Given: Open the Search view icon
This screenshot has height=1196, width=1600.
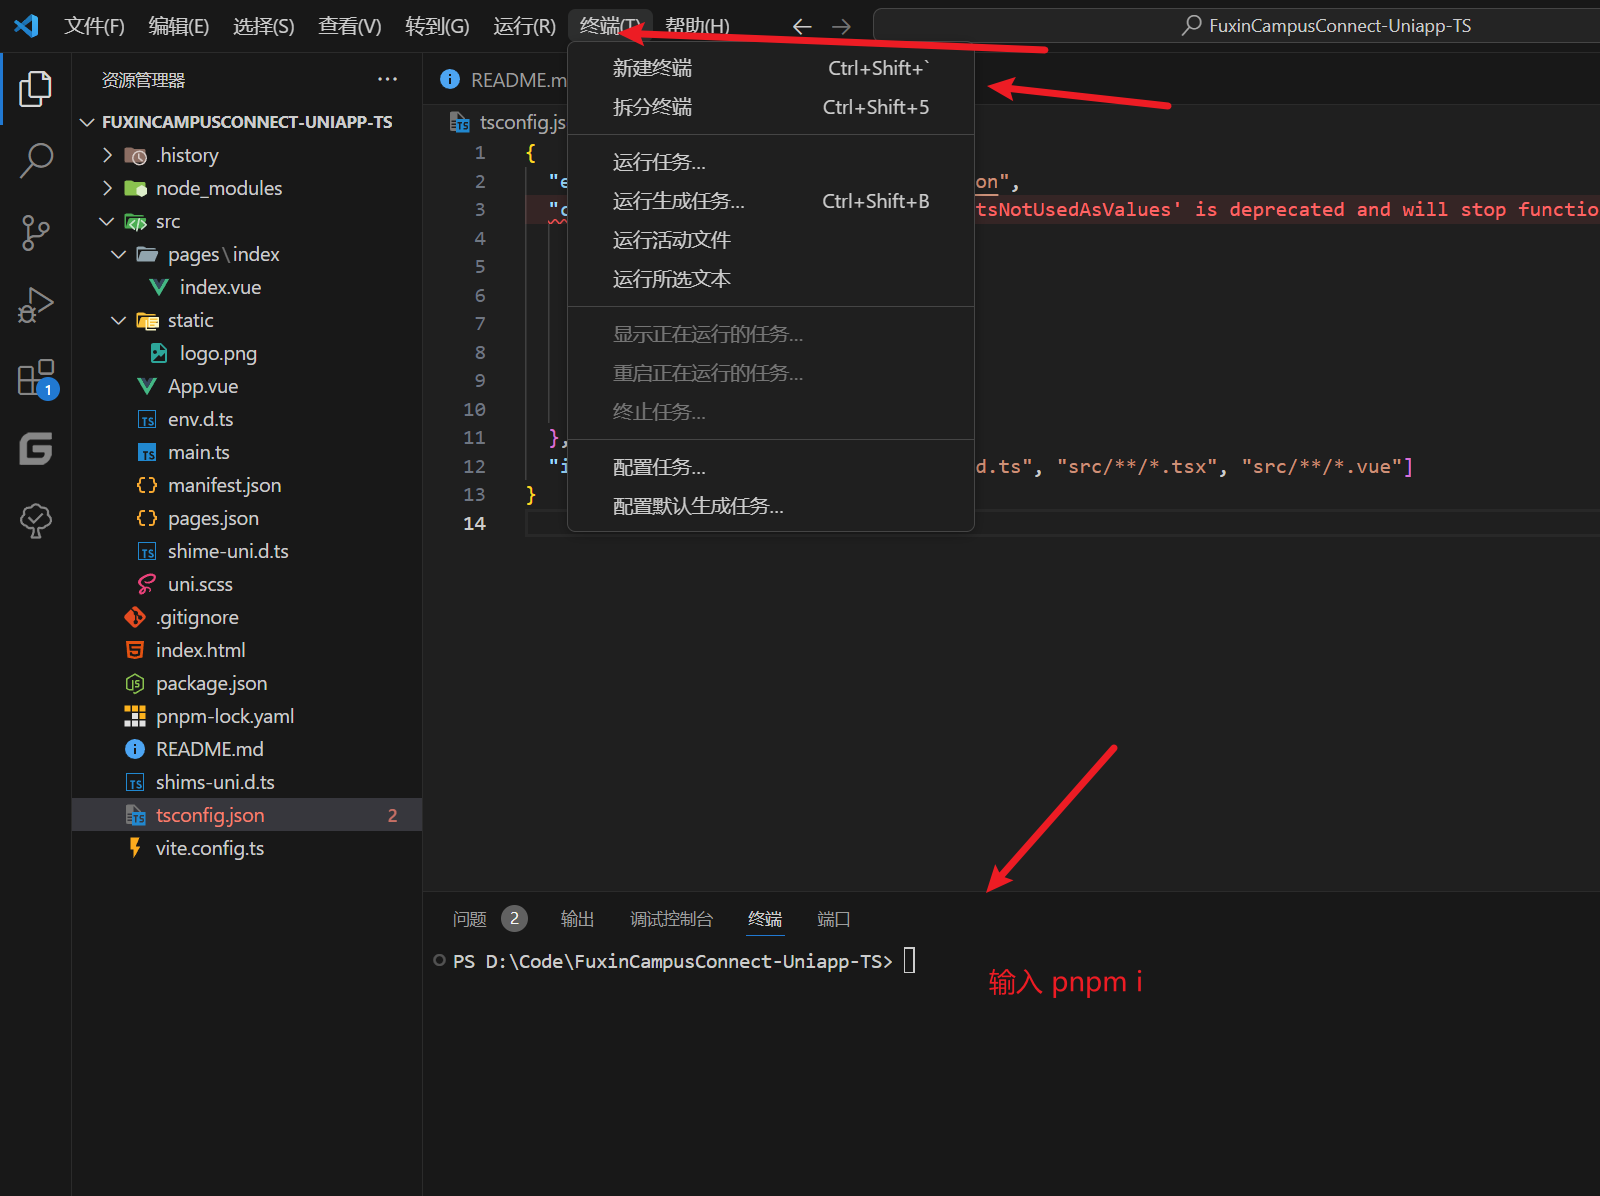Looking at the screenshot, I should [36, 160].
